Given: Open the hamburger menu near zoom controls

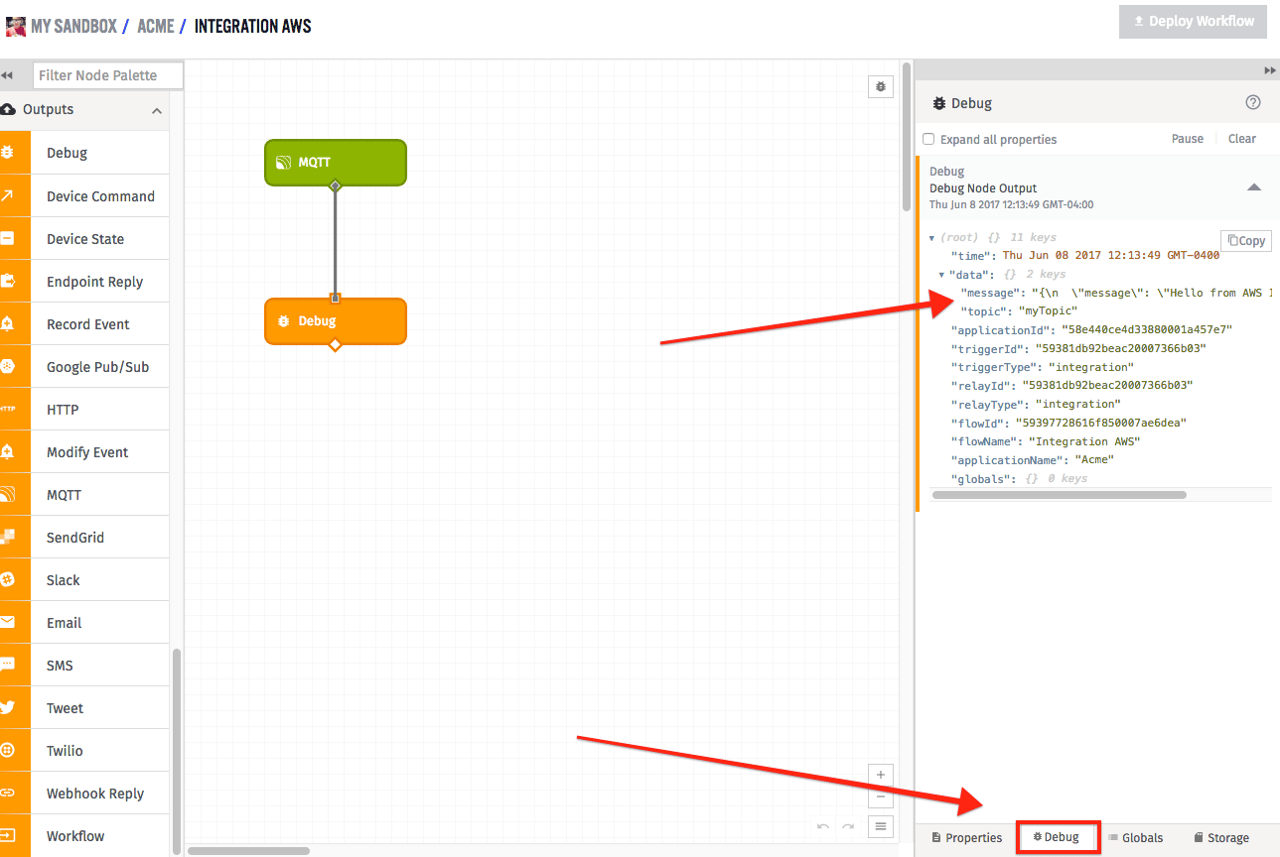Looking at the screenshot, I should [x=880, y=826].
